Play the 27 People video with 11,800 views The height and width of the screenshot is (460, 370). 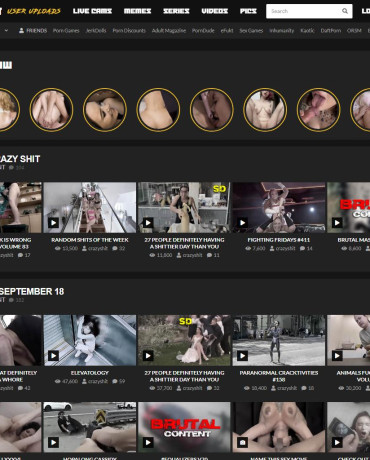[x=148, y=222]
